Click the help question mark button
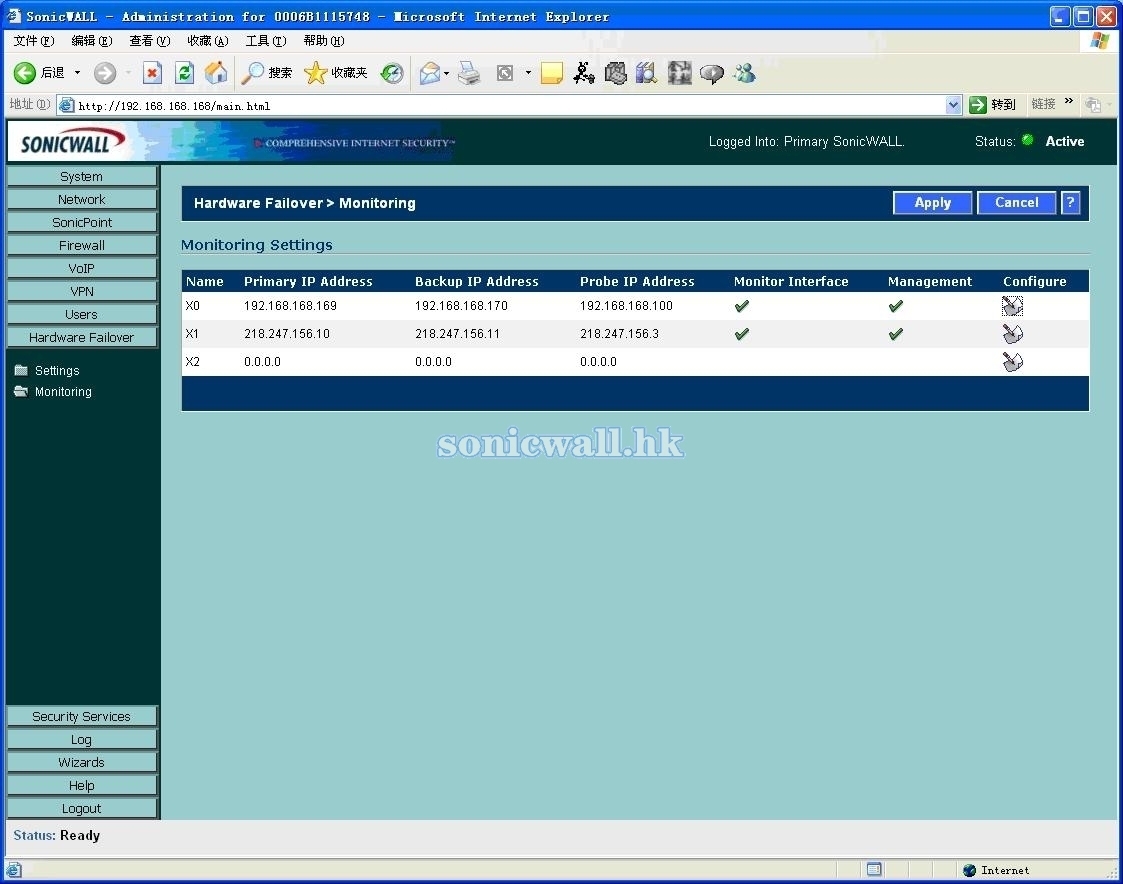 pos(1070,203)
